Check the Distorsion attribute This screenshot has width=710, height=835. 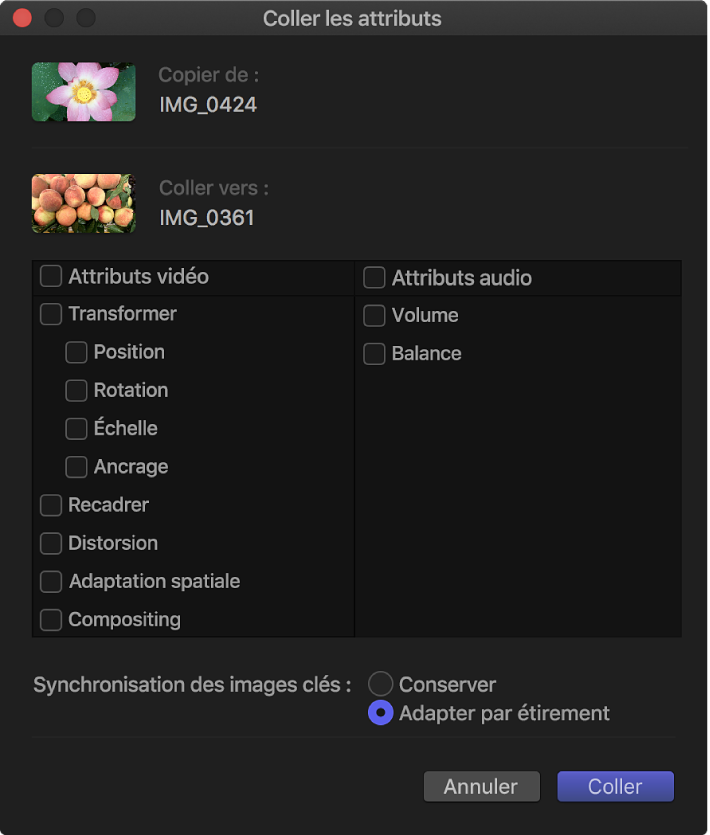coord(51,543)
